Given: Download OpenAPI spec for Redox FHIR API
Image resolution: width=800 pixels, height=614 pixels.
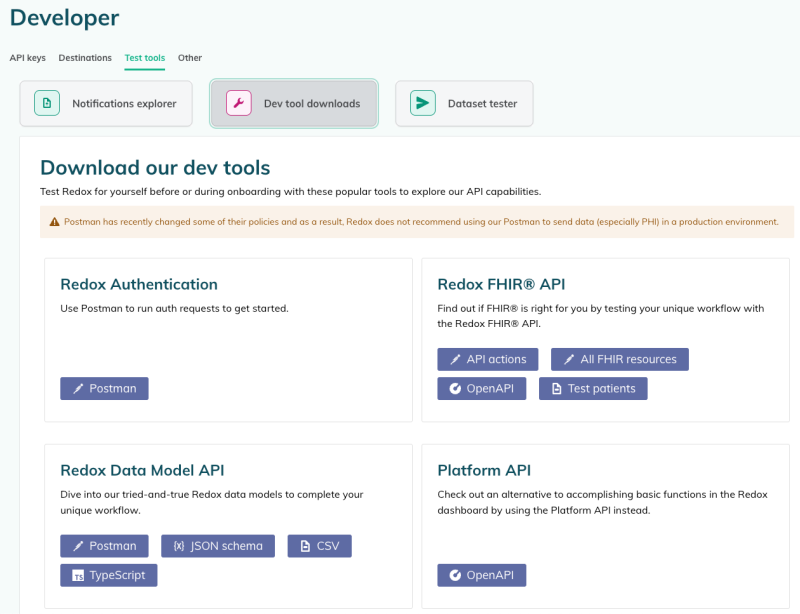Looking at the screenshot, I should 481,388.
